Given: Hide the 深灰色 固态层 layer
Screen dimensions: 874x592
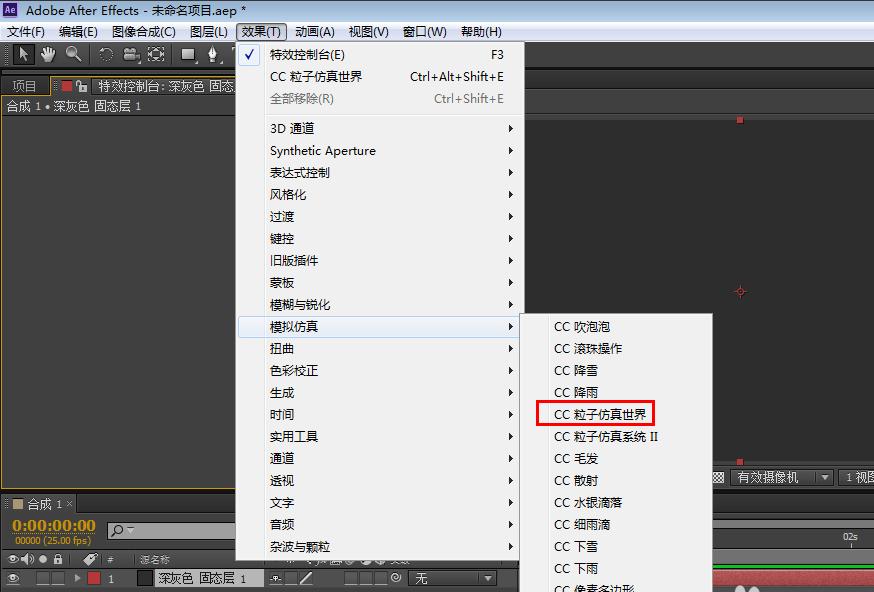Looking at the screenshot, I should pyautogui.click(x=15, y=577).
